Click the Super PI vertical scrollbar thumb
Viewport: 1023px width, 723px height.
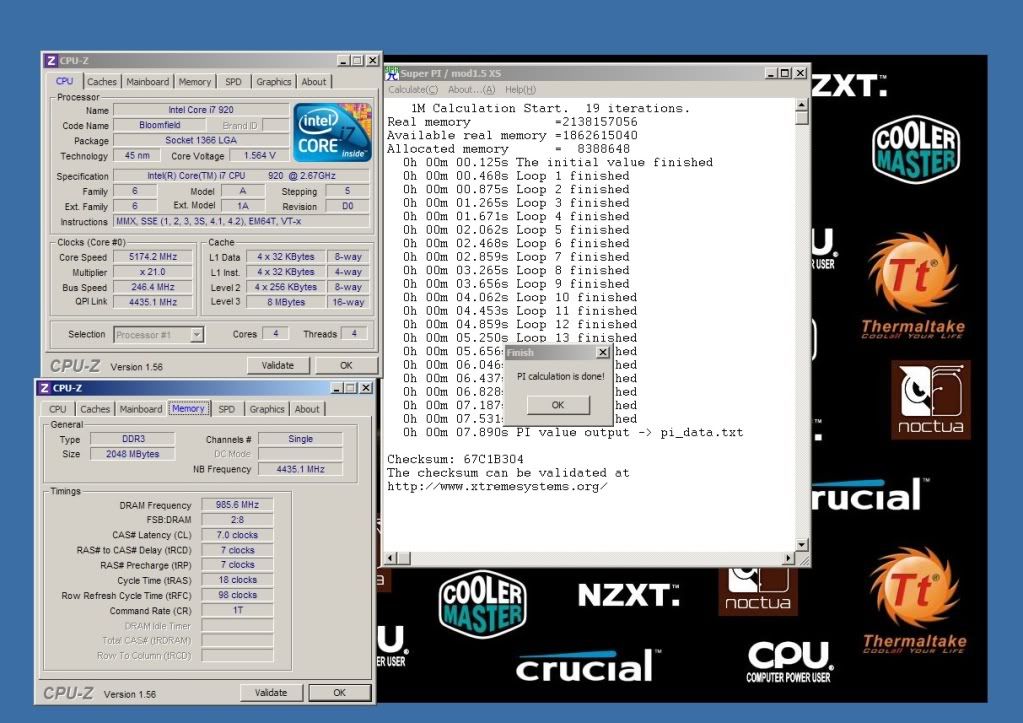(802, 118)
